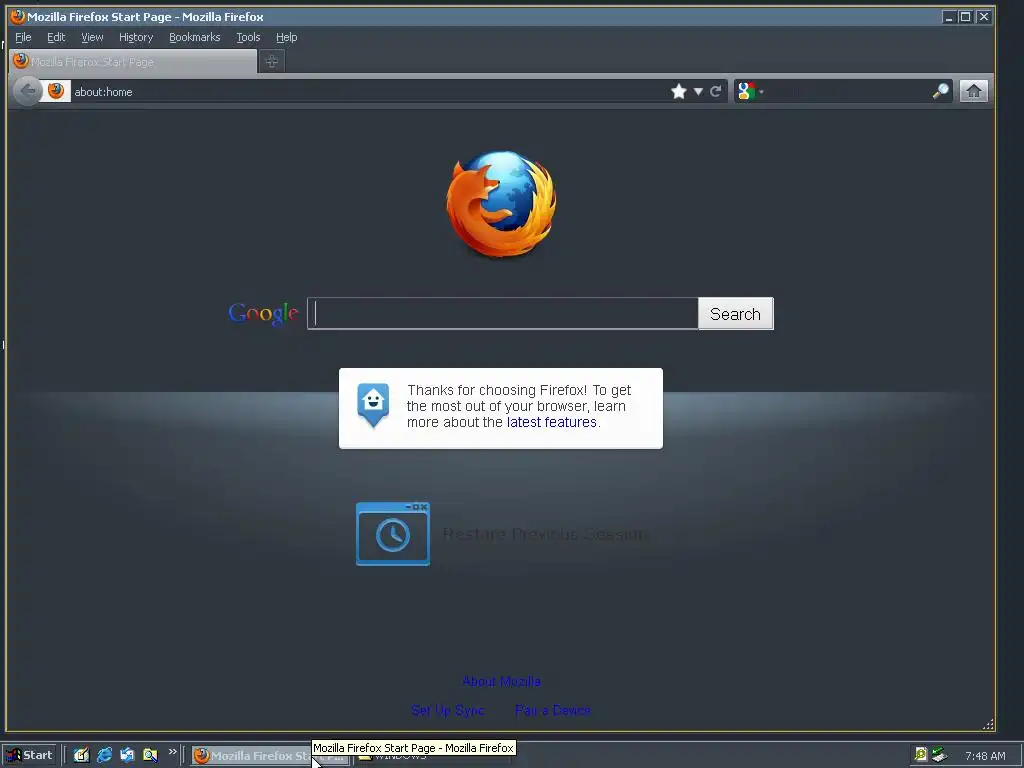Image resolution: width=1024 pixels, height=768 pixels.
Task: Open the Edit menu
Action: pyautogui.click(x=56, y=37)
